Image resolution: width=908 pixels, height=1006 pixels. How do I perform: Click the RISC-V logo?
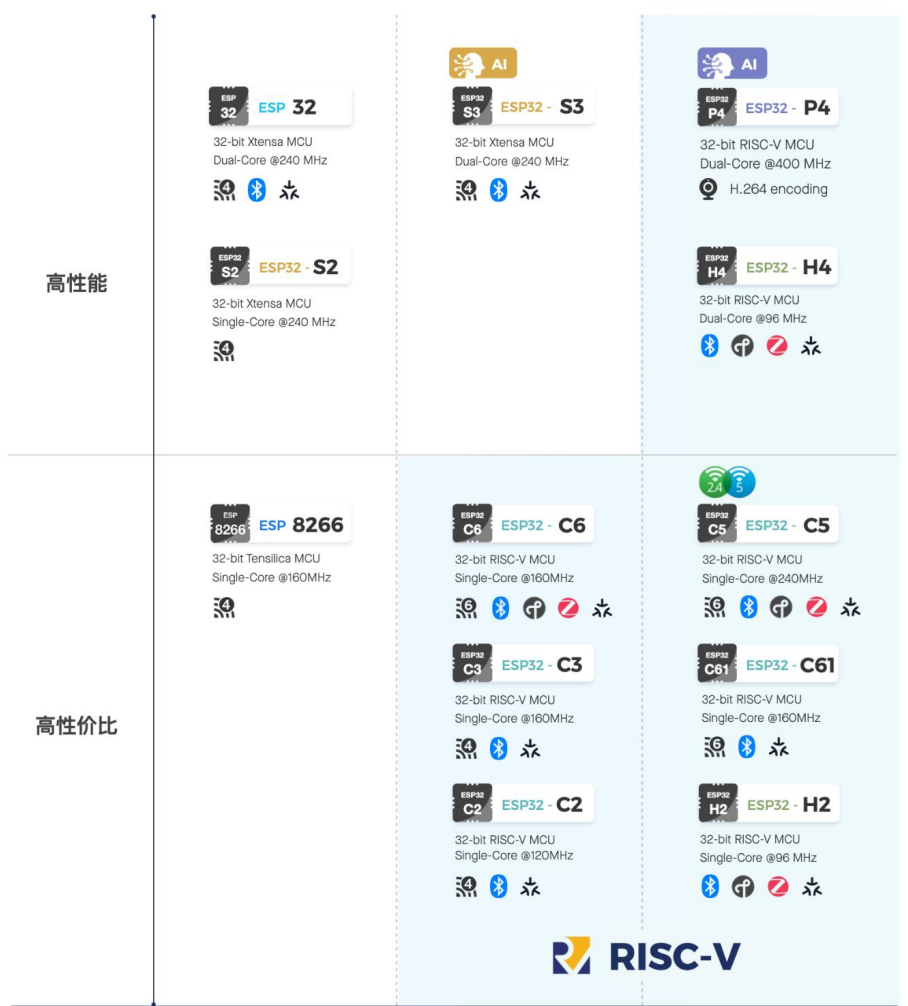pyautogui.click(x=647, y=956)
